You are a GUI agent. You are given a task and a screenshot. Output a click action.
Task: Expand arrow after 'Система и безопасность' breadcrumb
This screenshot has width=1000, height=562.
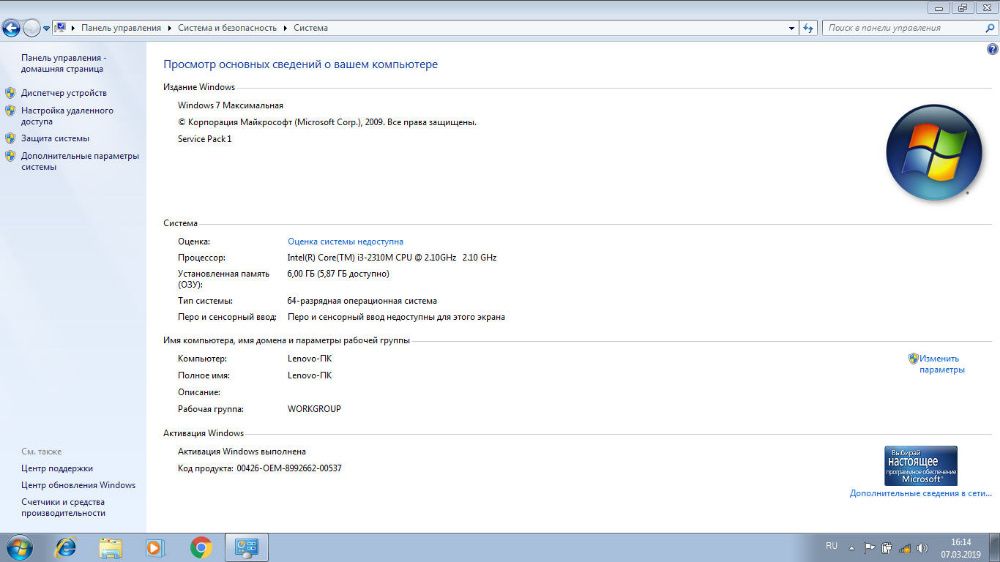[x=285, y=28]
